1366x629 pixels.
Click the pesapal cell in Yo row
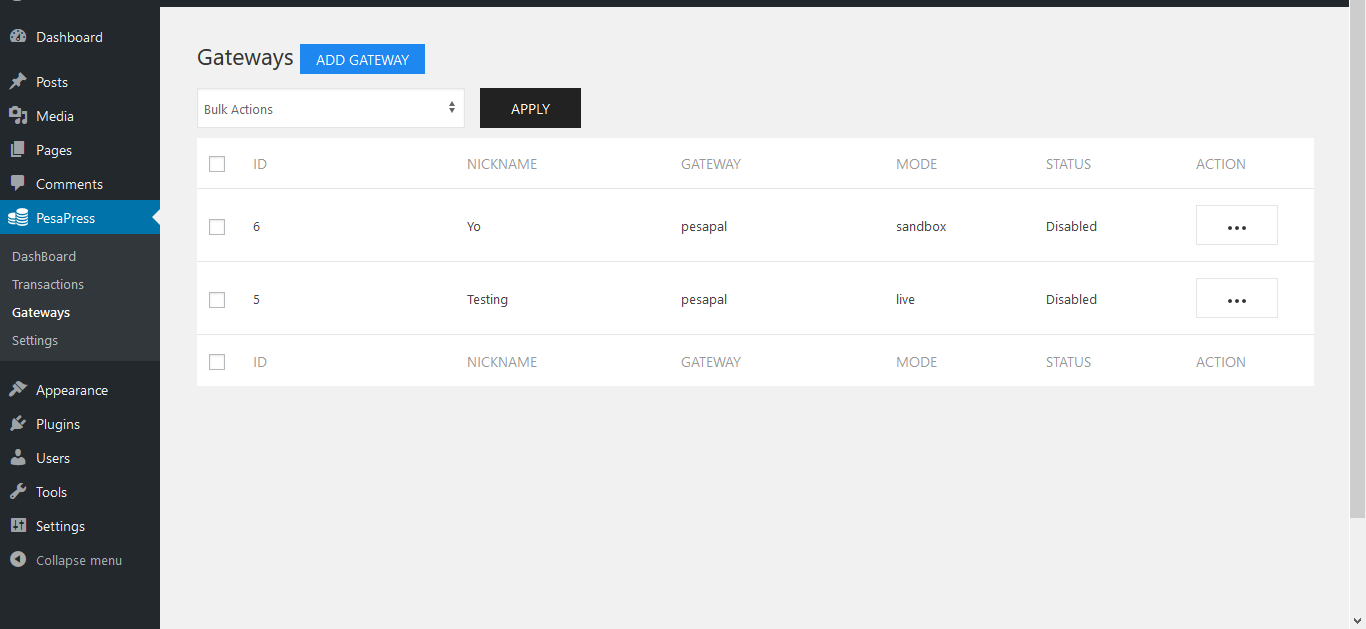704,227
